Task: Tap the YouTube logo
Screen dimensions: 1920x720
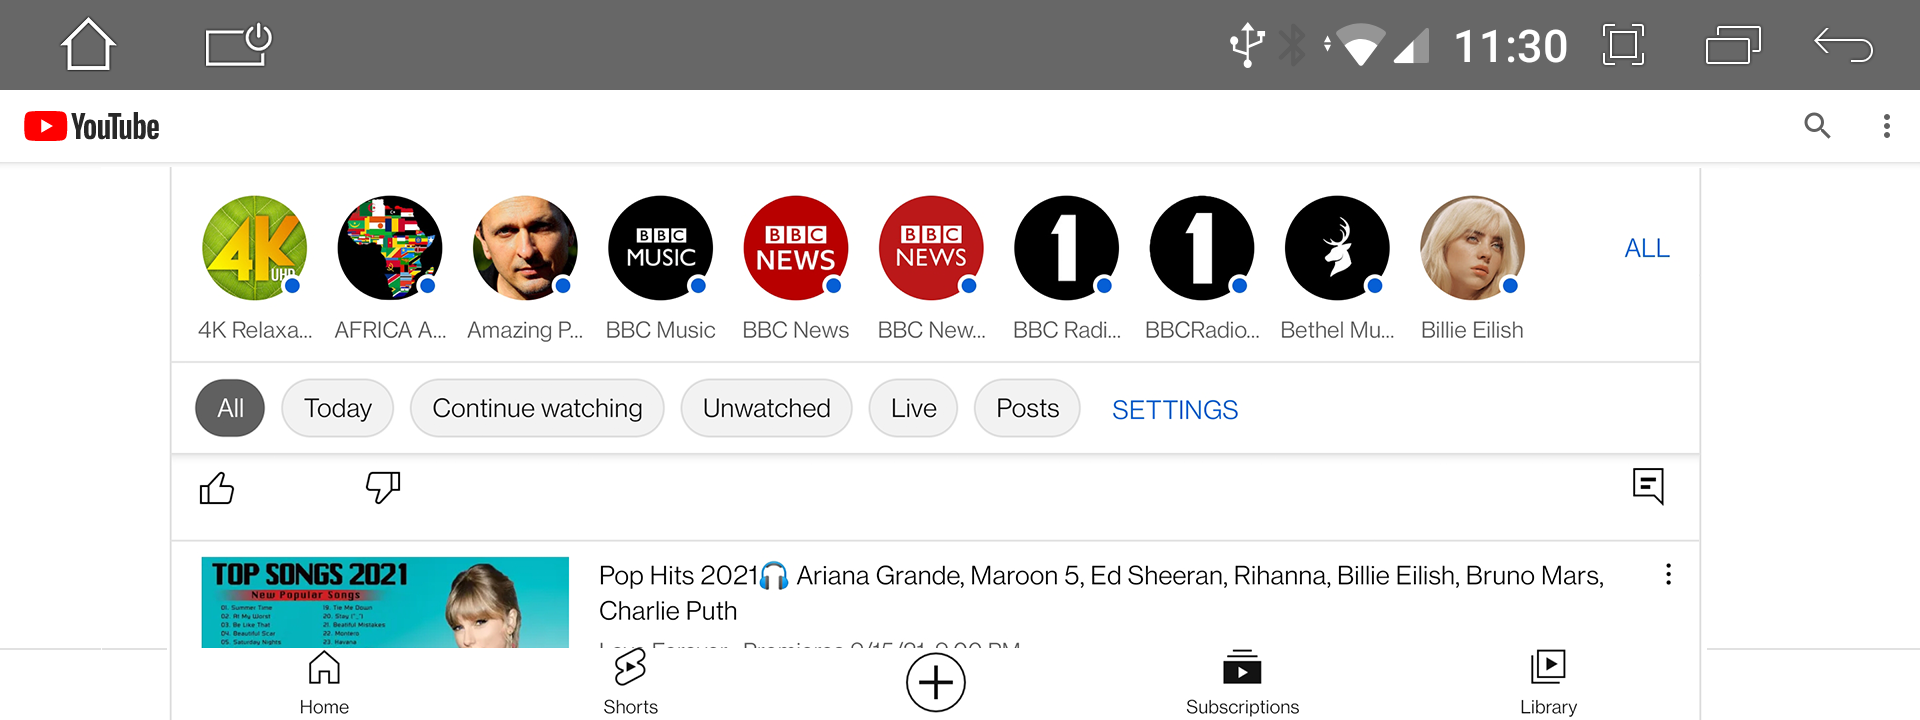Action: pyautogui.click(x=92, y=127)
